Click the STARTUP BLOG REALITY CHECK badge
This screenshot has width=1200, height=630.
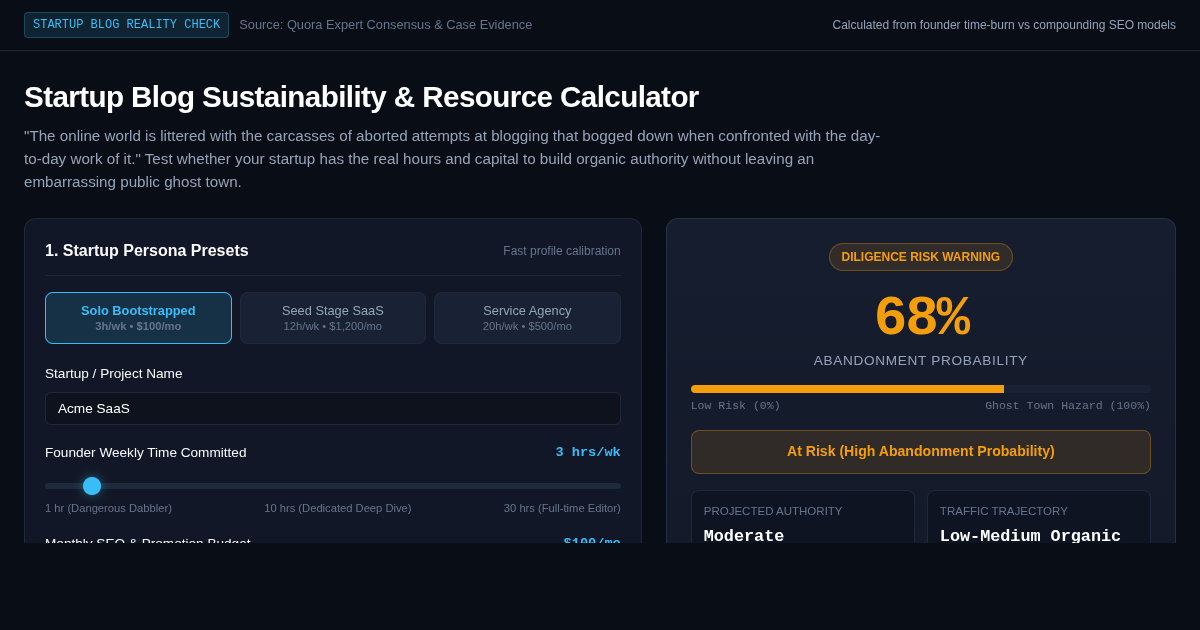pos(126,25)
